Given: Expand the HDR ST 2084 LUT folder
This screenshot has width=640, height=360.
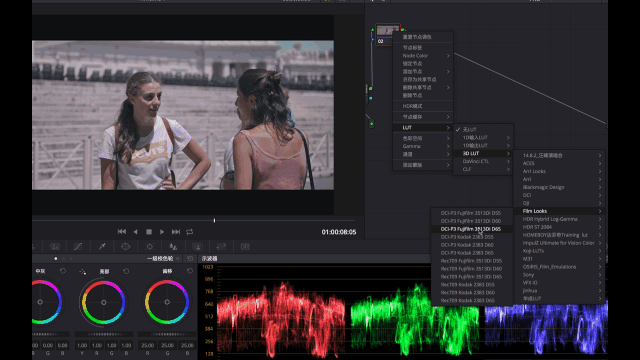Looking at the screenshot, I should 559,227.
